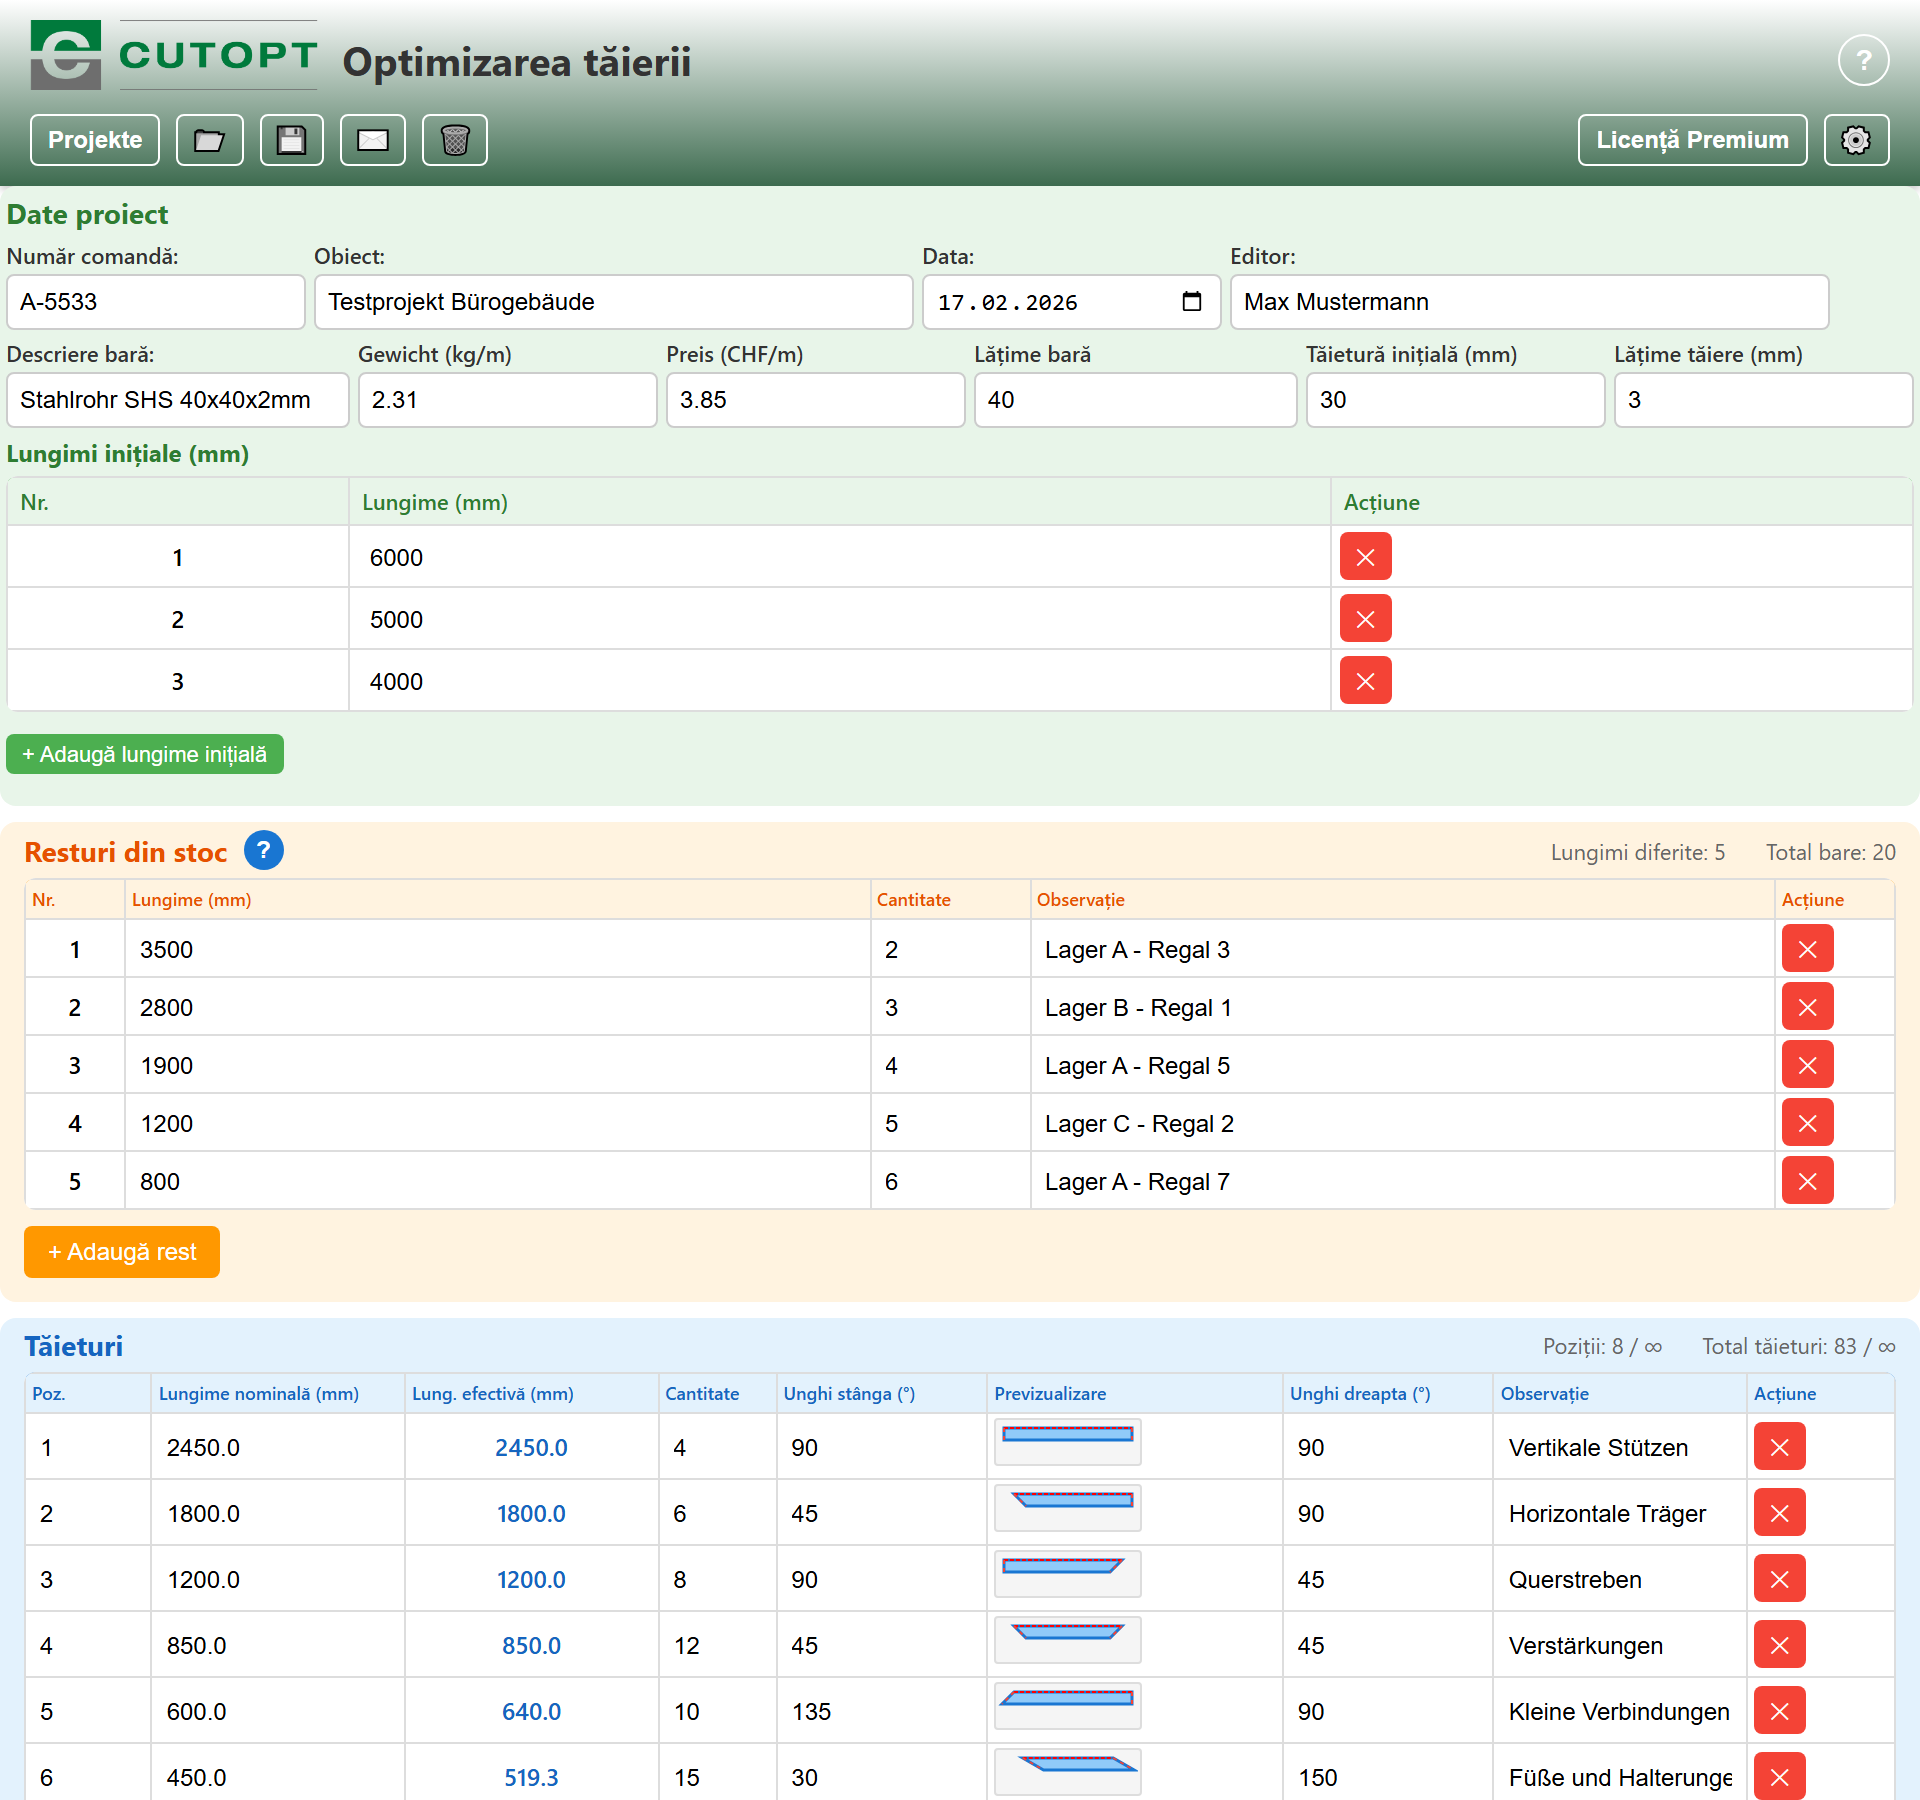Select observation Lager B - Regal 1

click(x=1403, y=1007)
